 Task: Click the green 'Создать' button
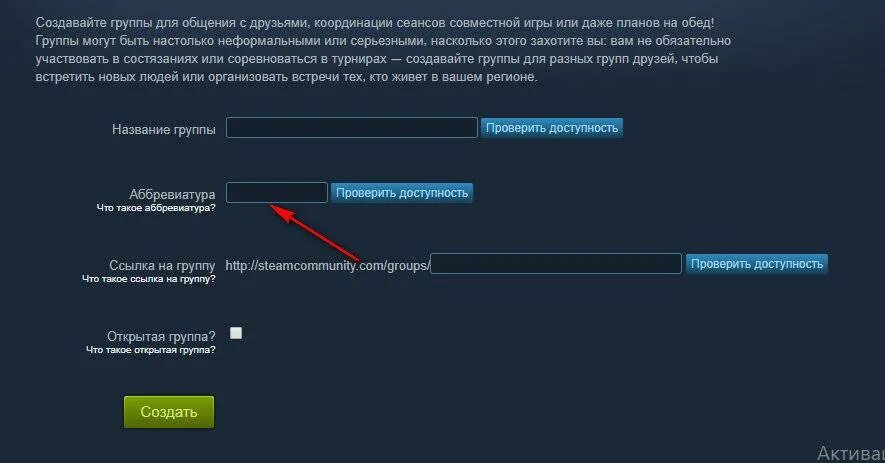point(169,412)
